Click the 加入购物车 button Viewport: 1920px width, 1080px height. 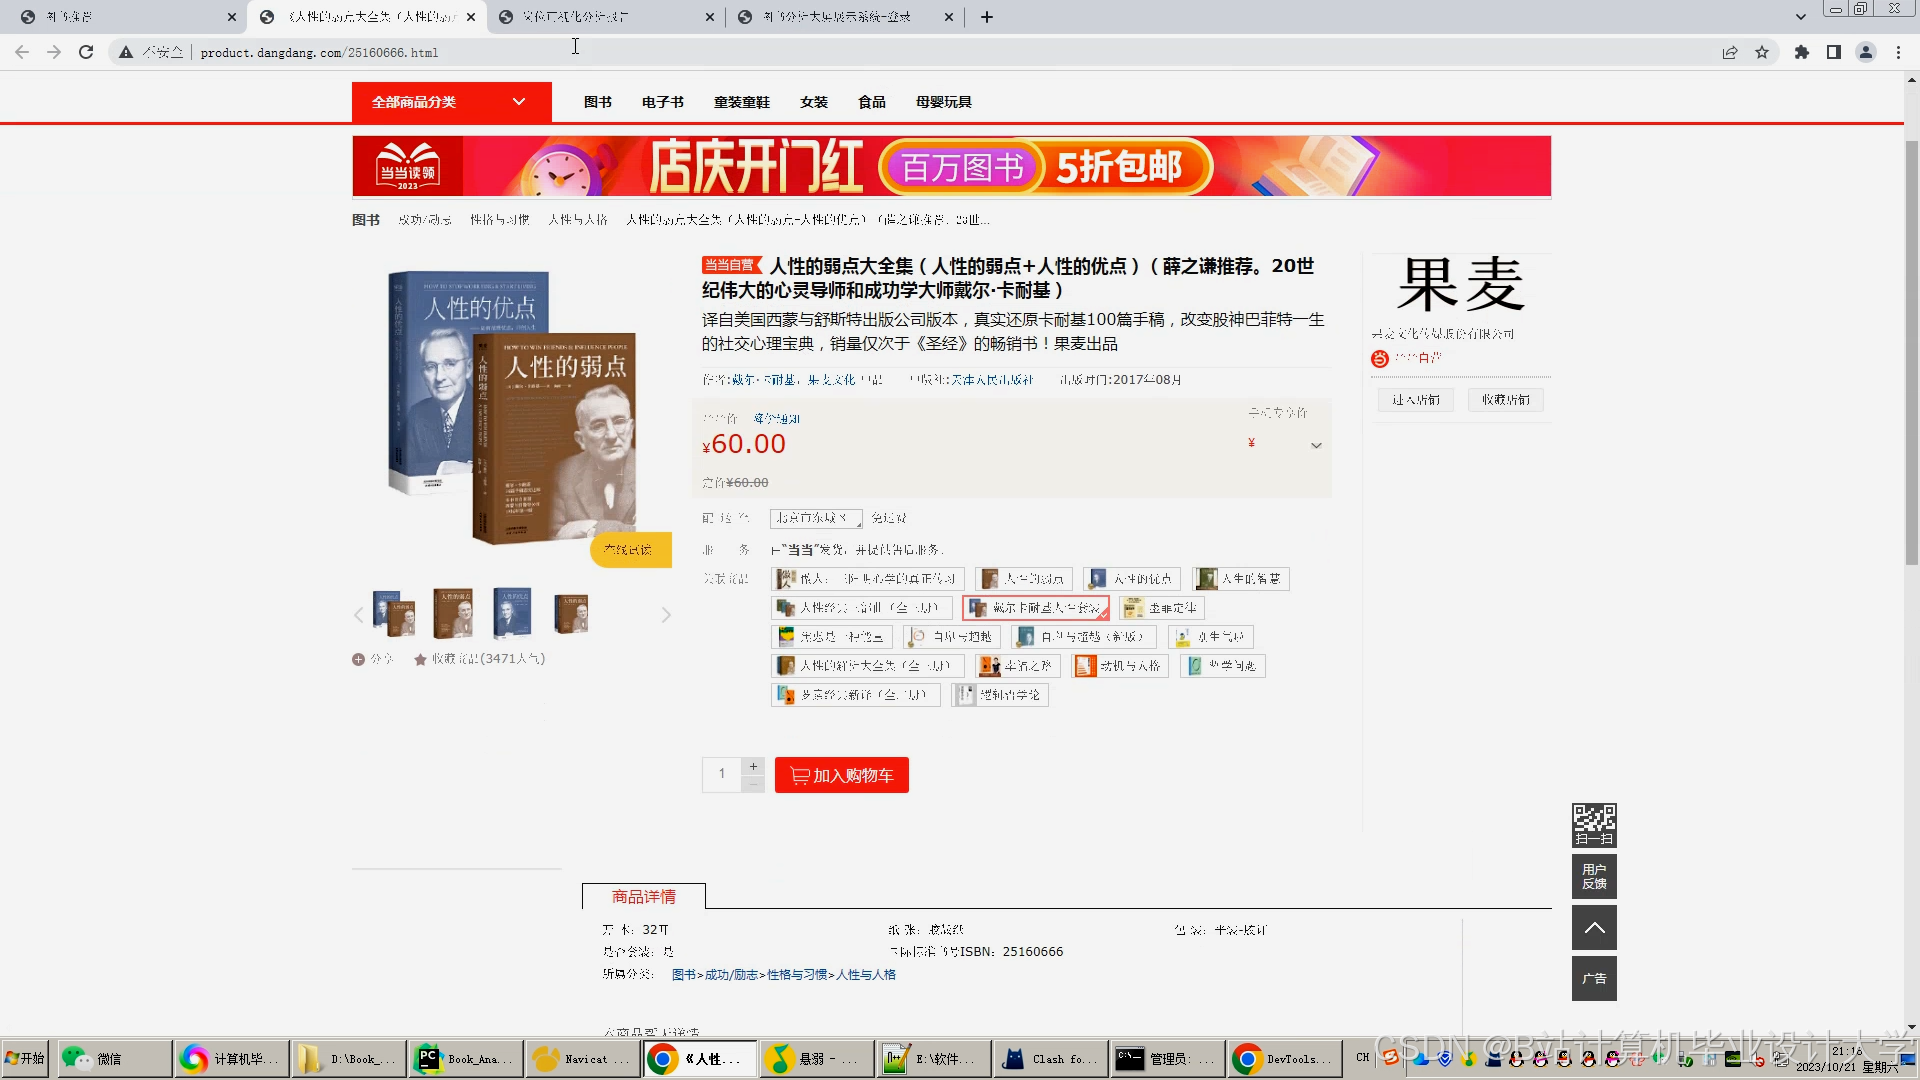click(841, 775)
